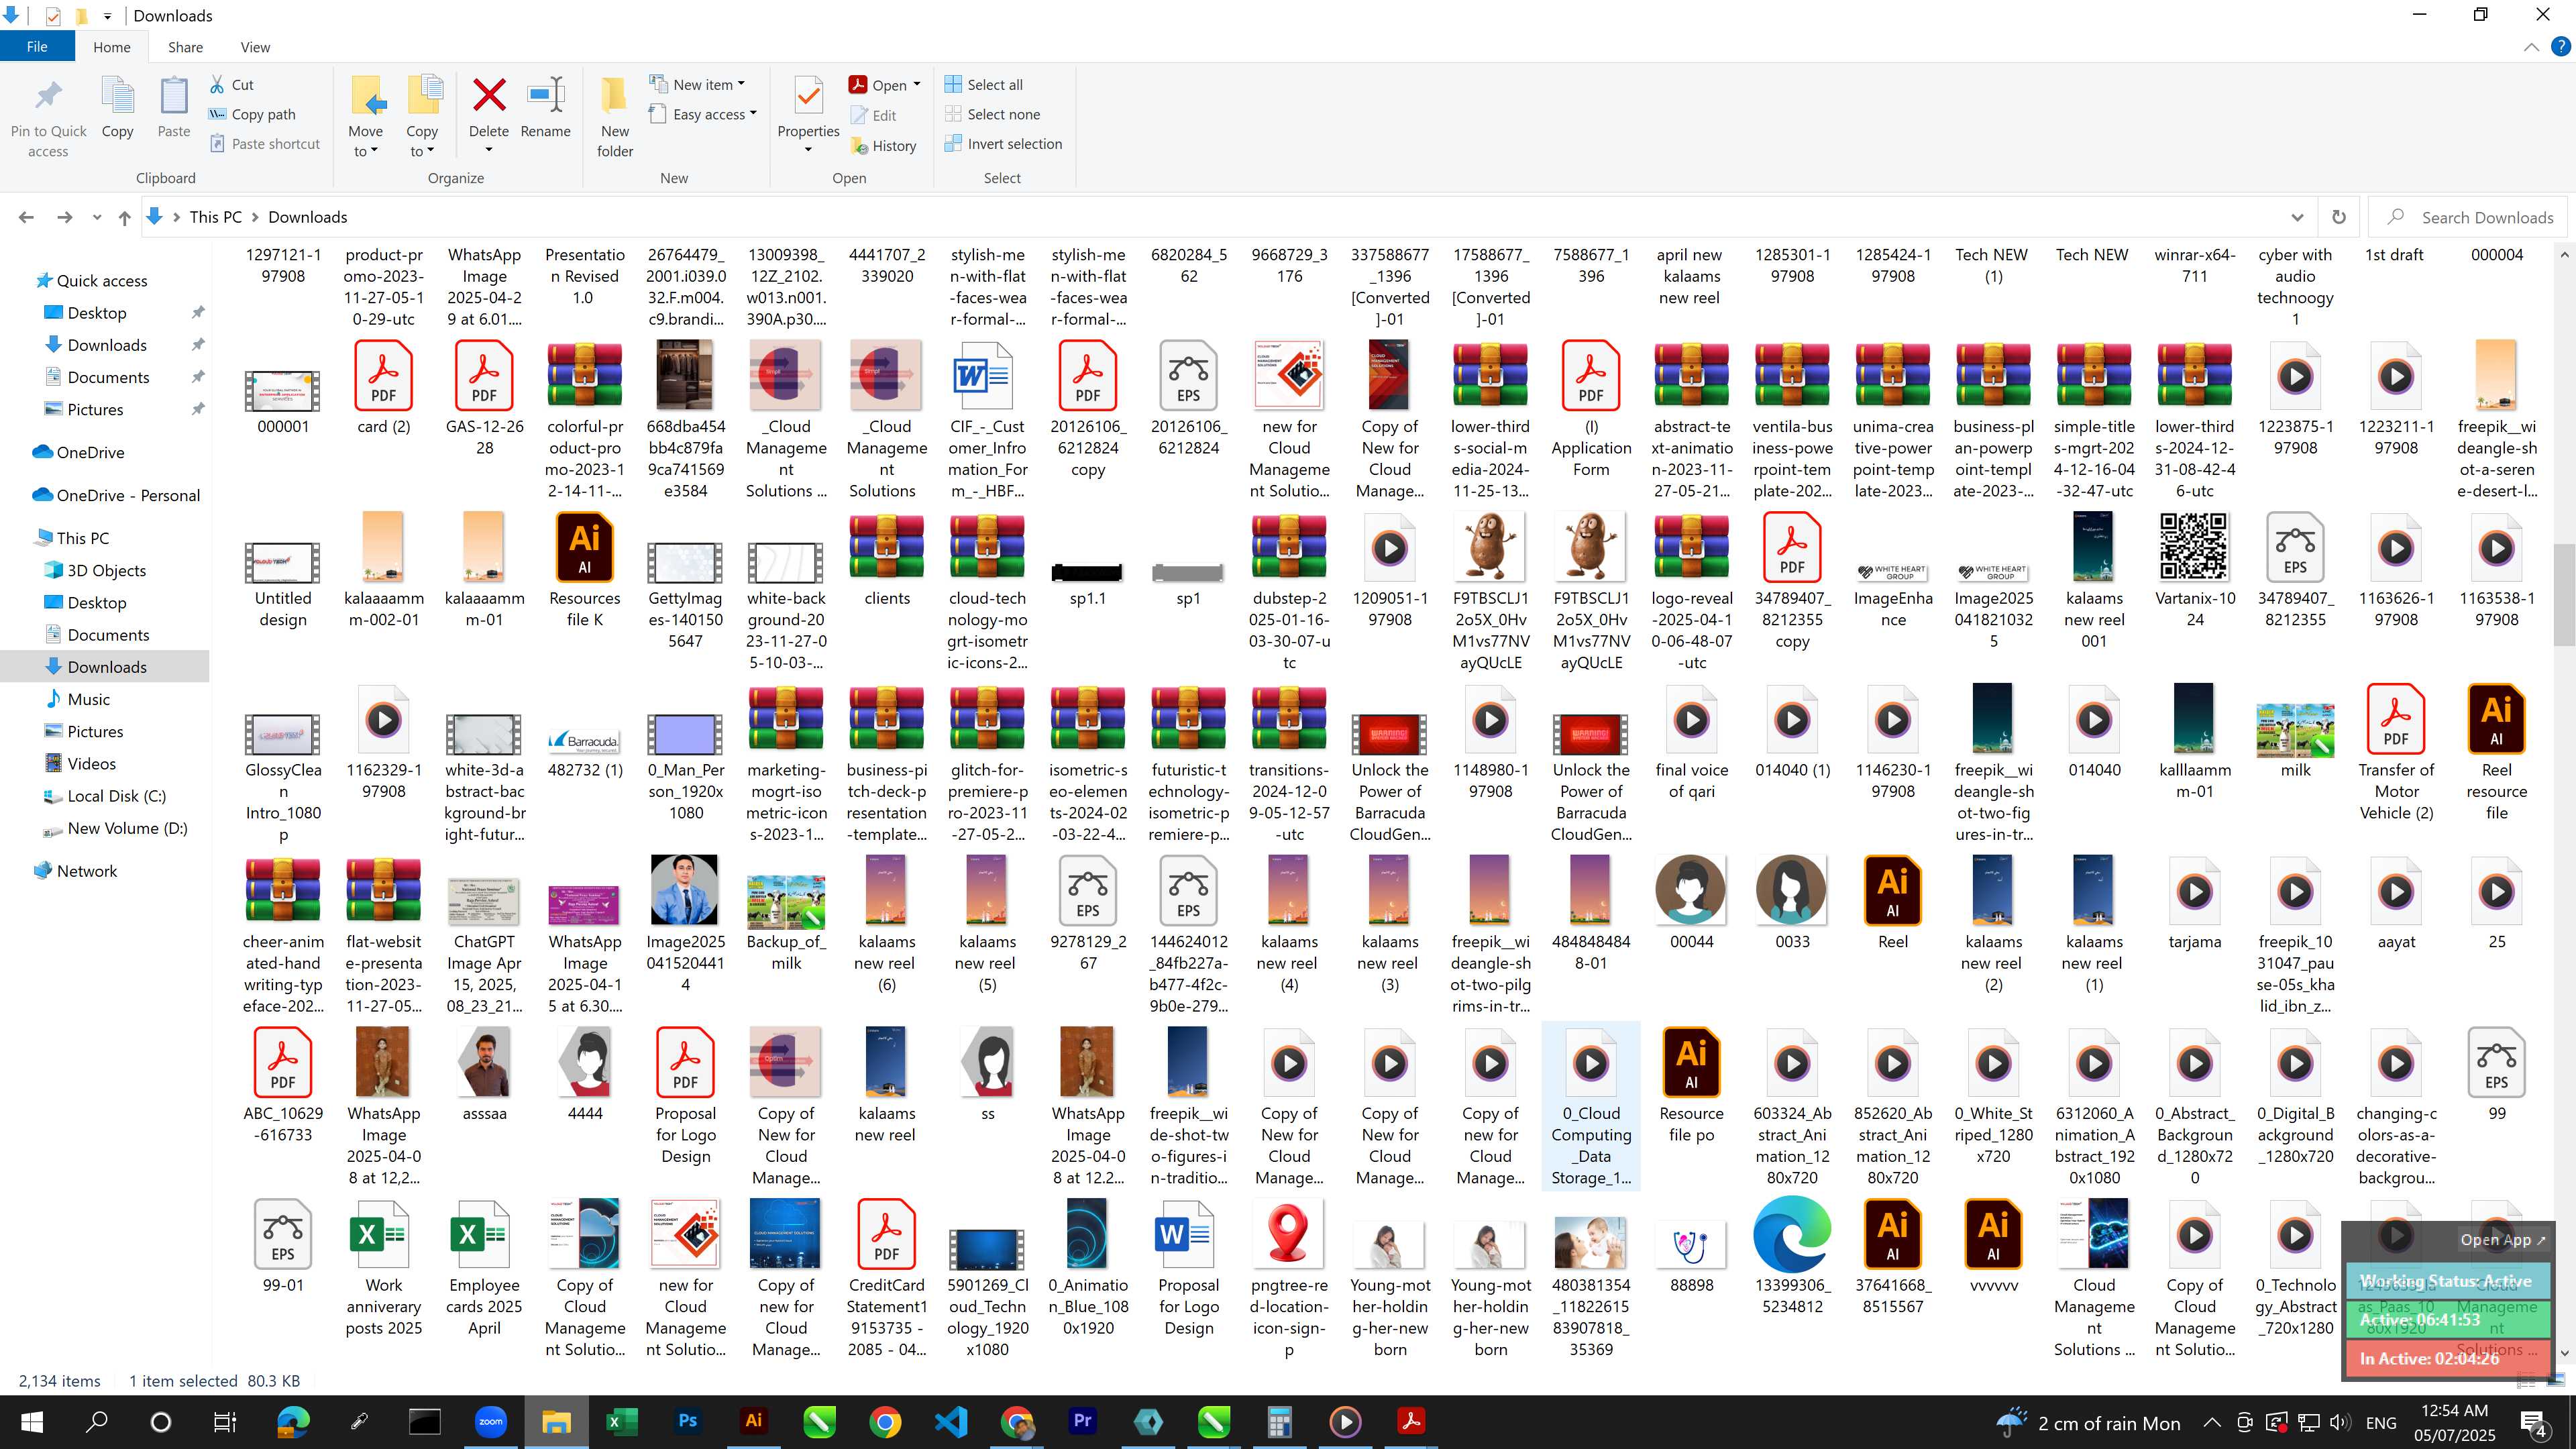2576x1449 pixels.
Task: Open OneDrive - Personal in navigation pane
Action: (x=128, y=495)
